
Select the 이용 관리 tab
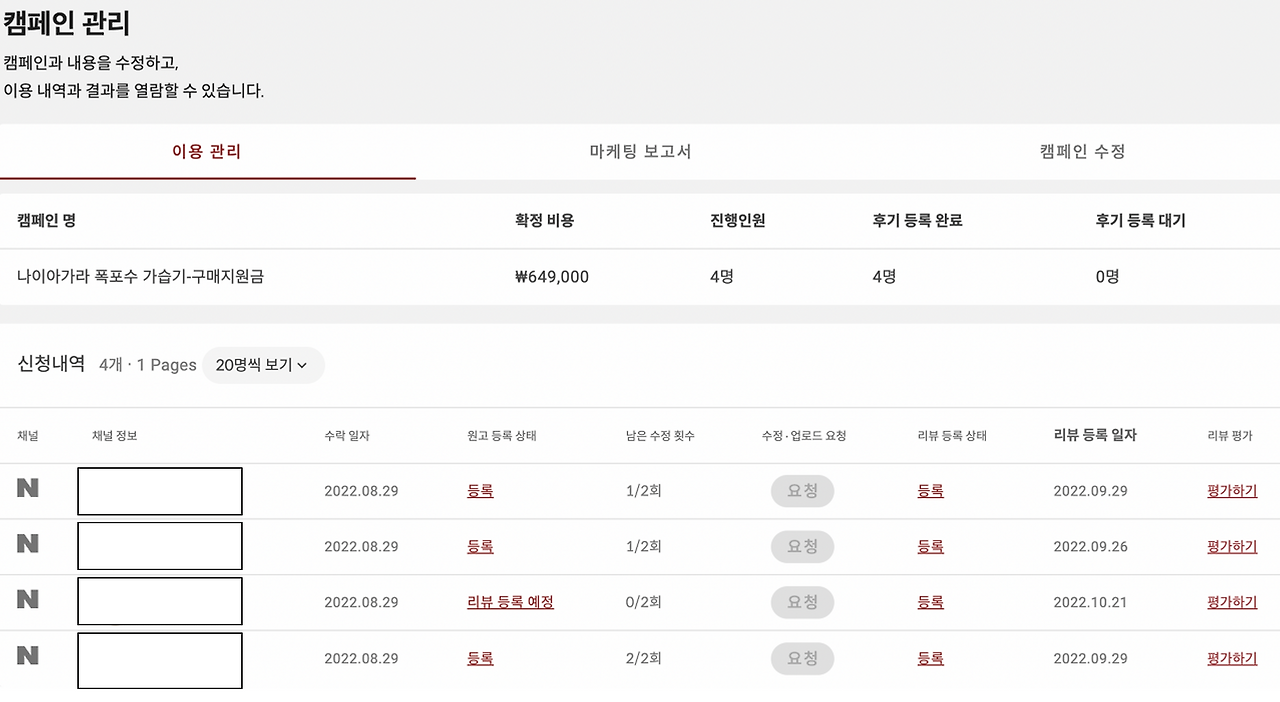coord(207,152)
